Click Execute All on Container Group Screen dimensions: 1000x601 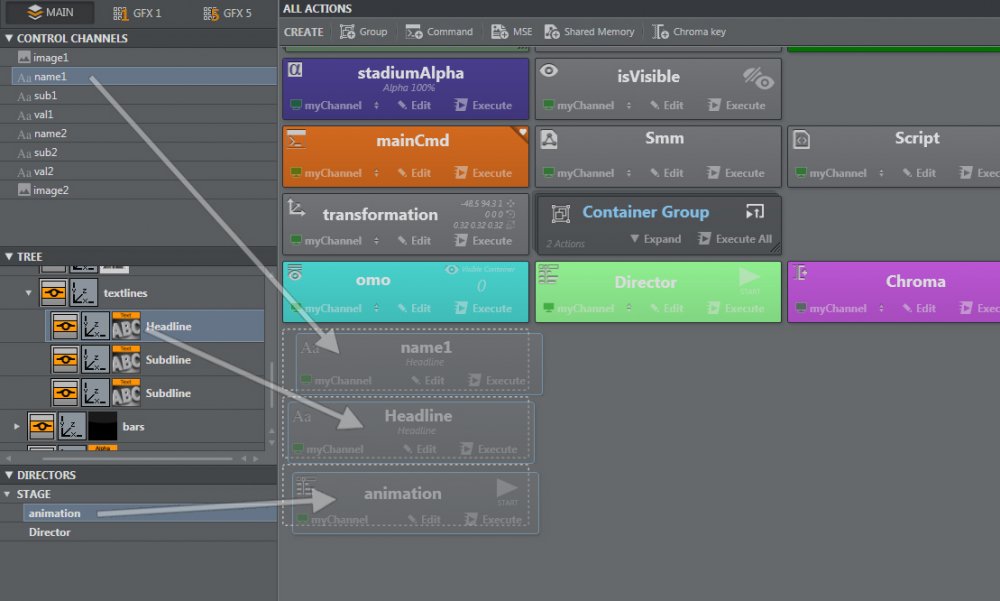pyautogui.click(x=734, y=239)
